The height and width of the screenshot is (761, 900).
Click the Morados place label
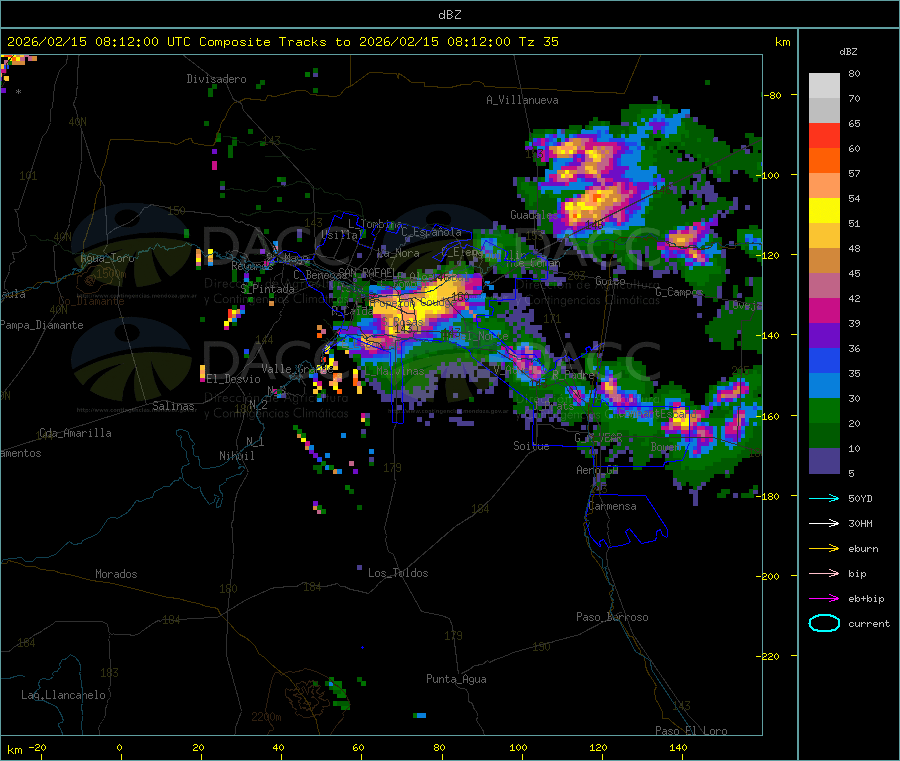point(116,574)
